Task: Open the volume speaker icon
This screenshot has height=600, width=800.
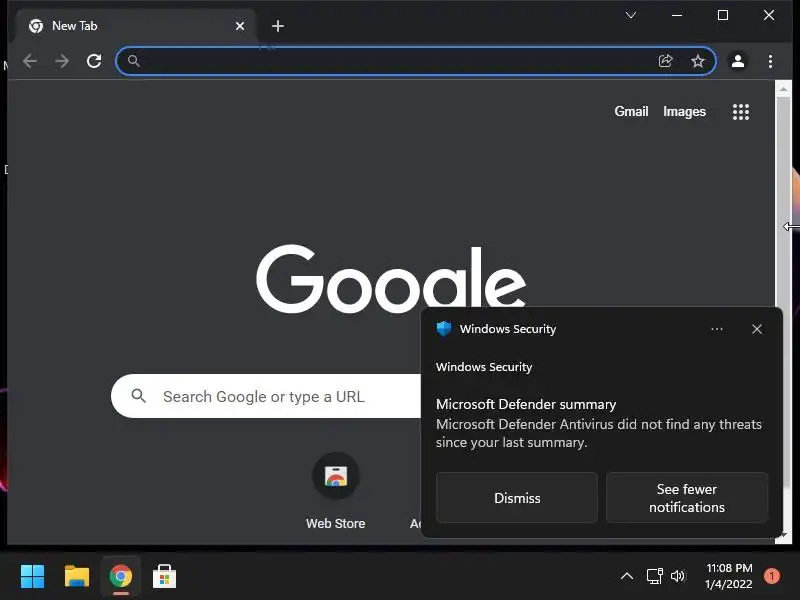Action: click(x=678, y=576)
